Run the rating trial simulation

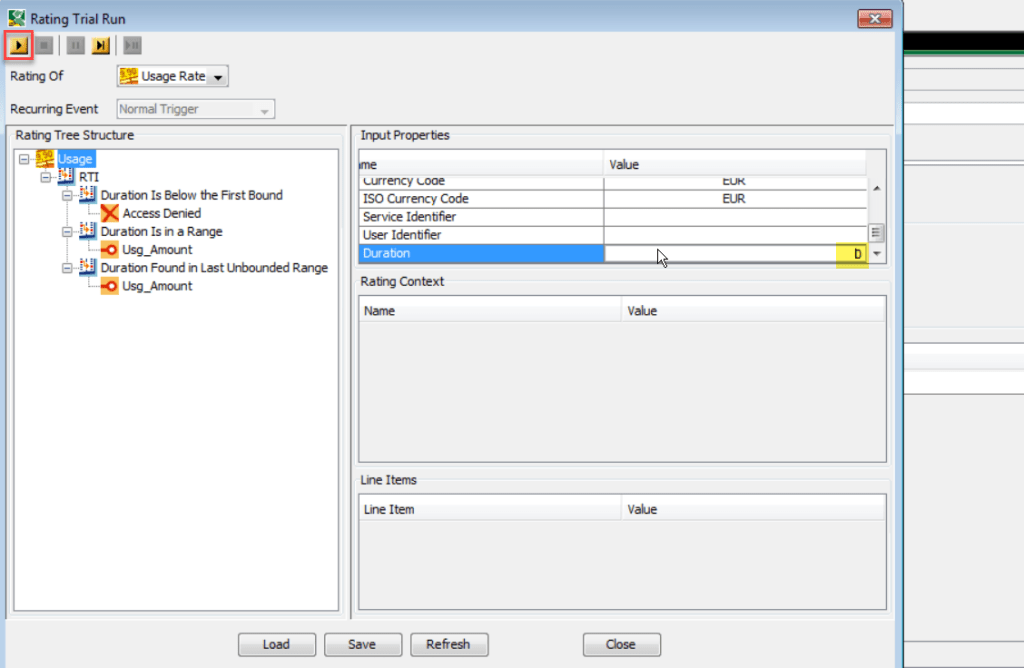[18, 45]
